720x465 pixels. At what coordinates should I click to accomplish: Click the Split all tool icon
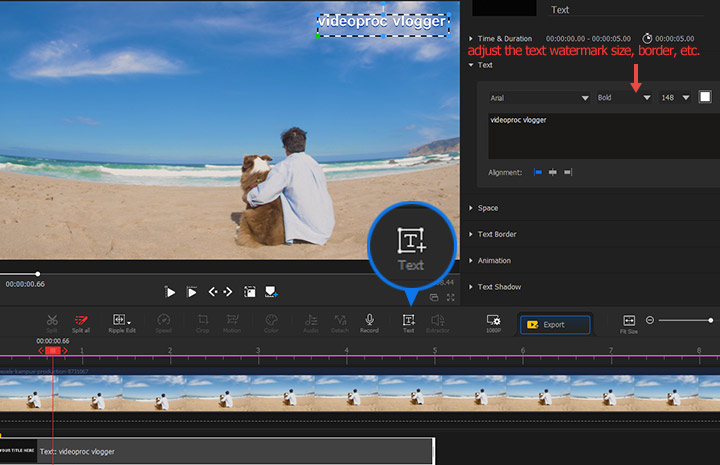[x=81, y=320]
